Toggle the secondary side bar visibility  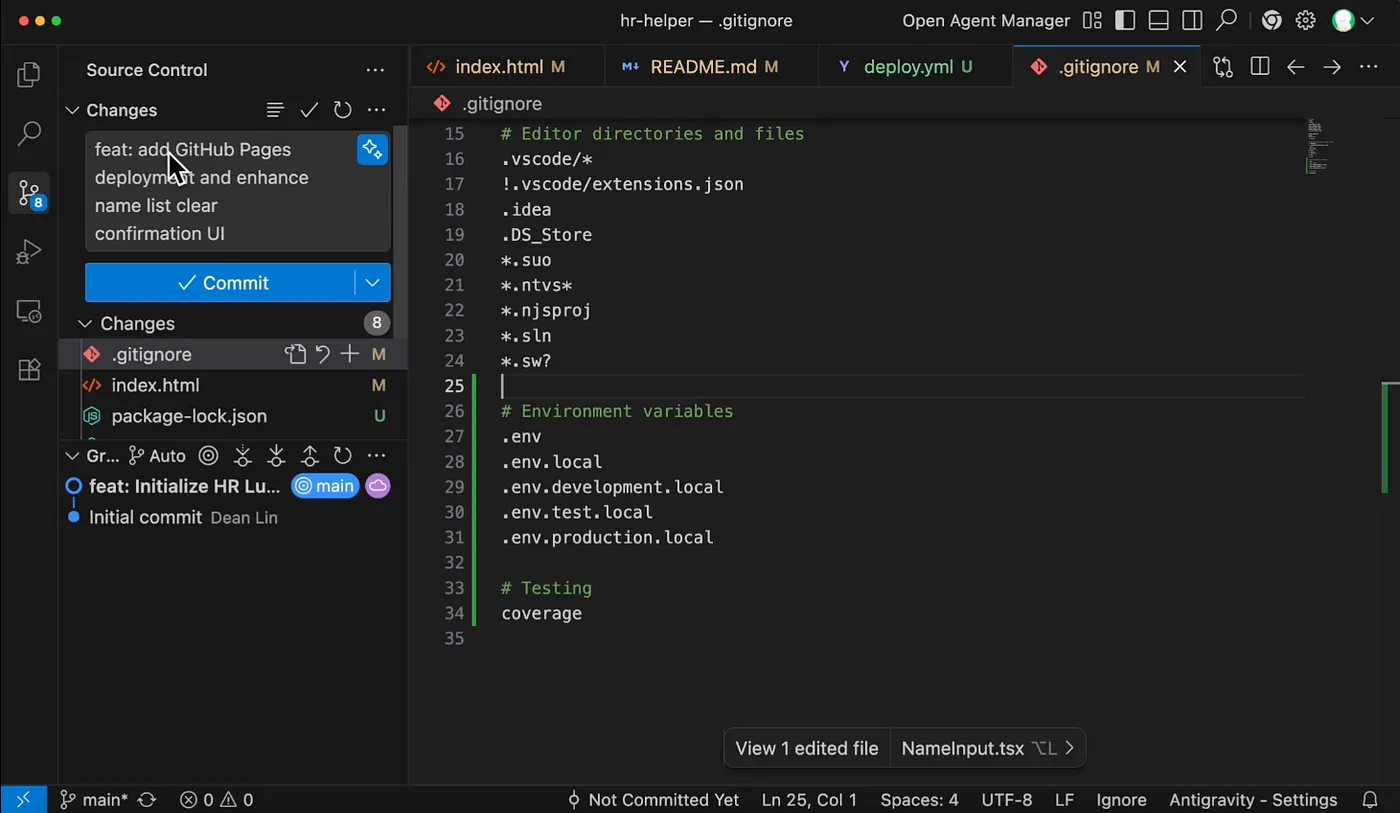[x=1191, y=21]
